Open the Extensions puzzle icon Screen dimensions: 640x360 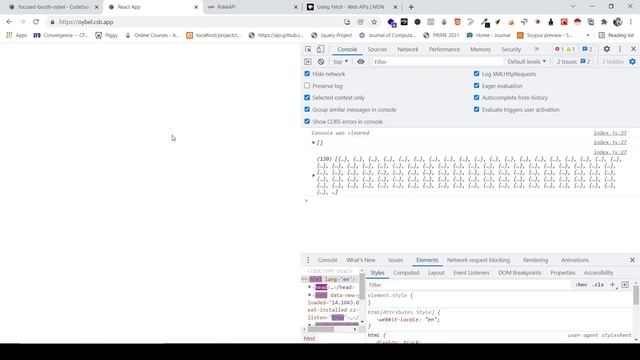[604, 22]
